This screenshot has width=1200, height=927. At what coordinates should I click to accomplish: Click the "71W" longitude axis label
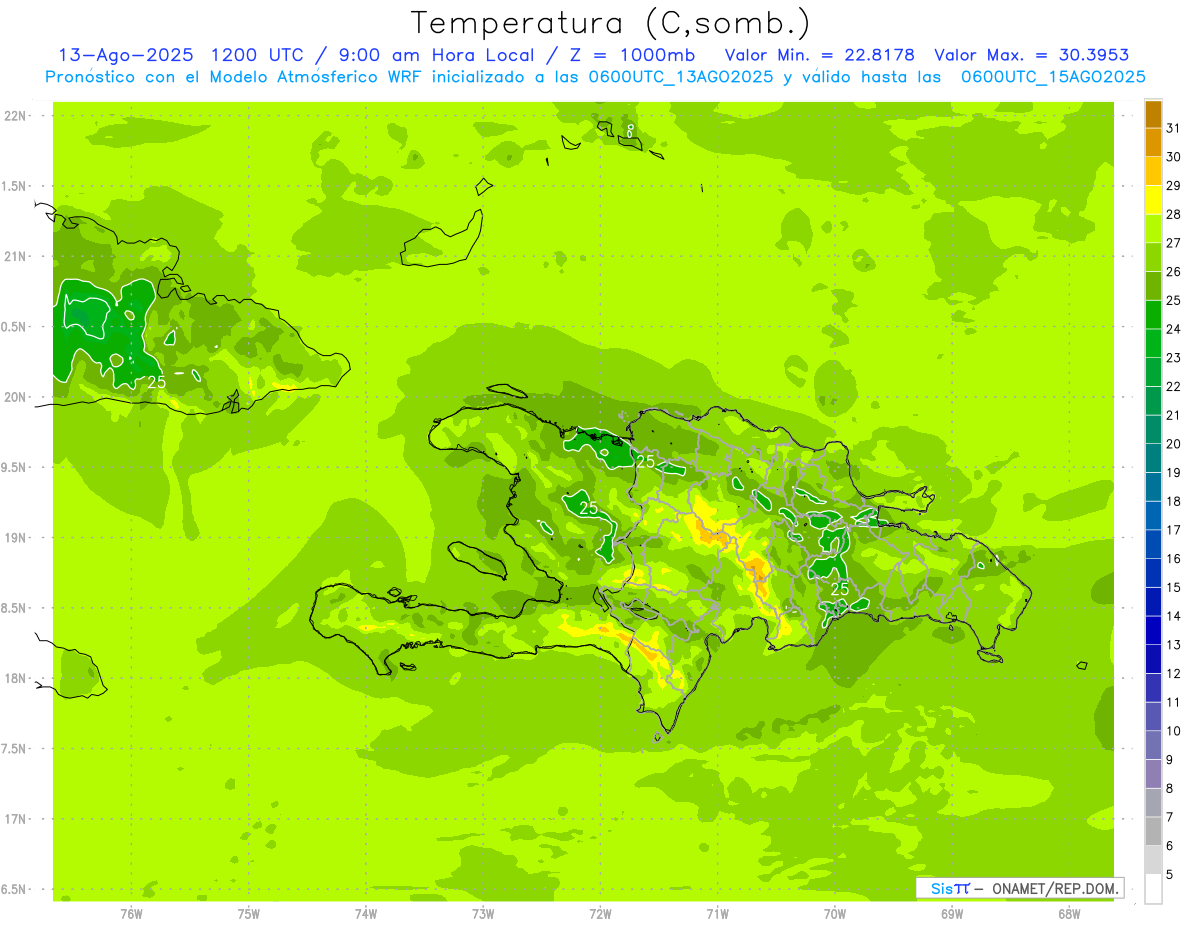717,914
